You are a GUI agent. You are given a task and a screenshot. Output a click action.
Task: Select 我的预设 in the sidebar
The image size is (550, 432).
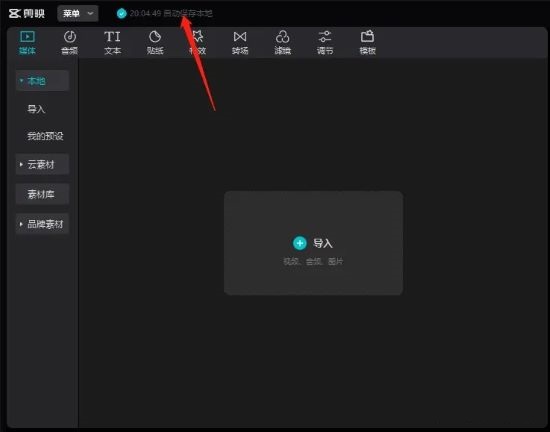[45, 136]
